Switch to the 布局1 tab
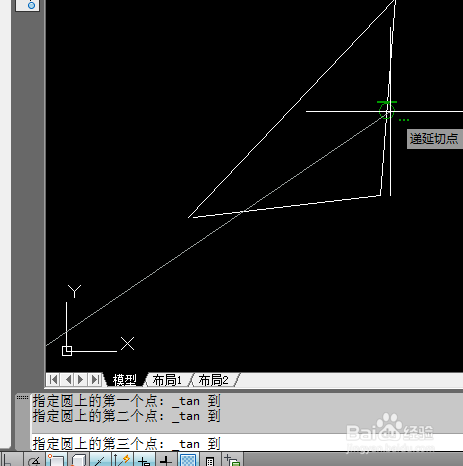The width and height of the screenshot is (463, 466). 167,380
